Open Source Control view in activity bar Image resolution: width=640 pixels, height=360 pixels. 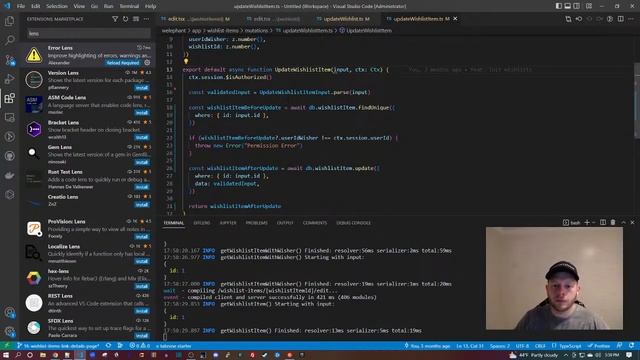coord(9,60)
